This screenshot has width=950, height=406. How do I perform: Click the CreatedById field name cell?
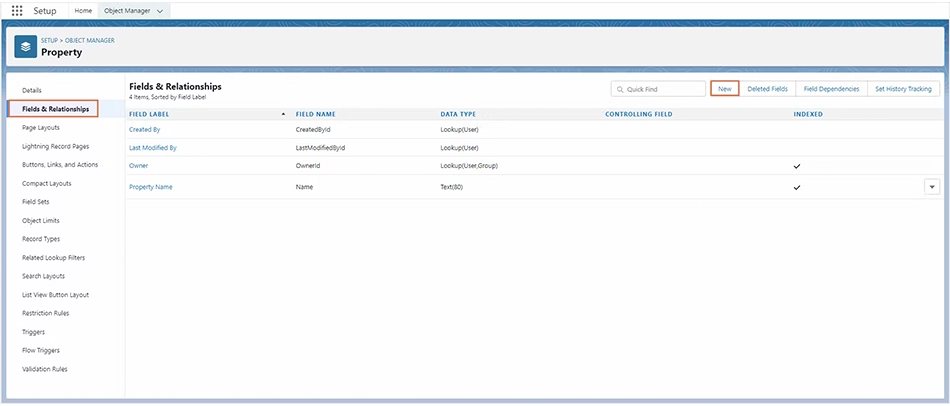[x=313, y=130]
